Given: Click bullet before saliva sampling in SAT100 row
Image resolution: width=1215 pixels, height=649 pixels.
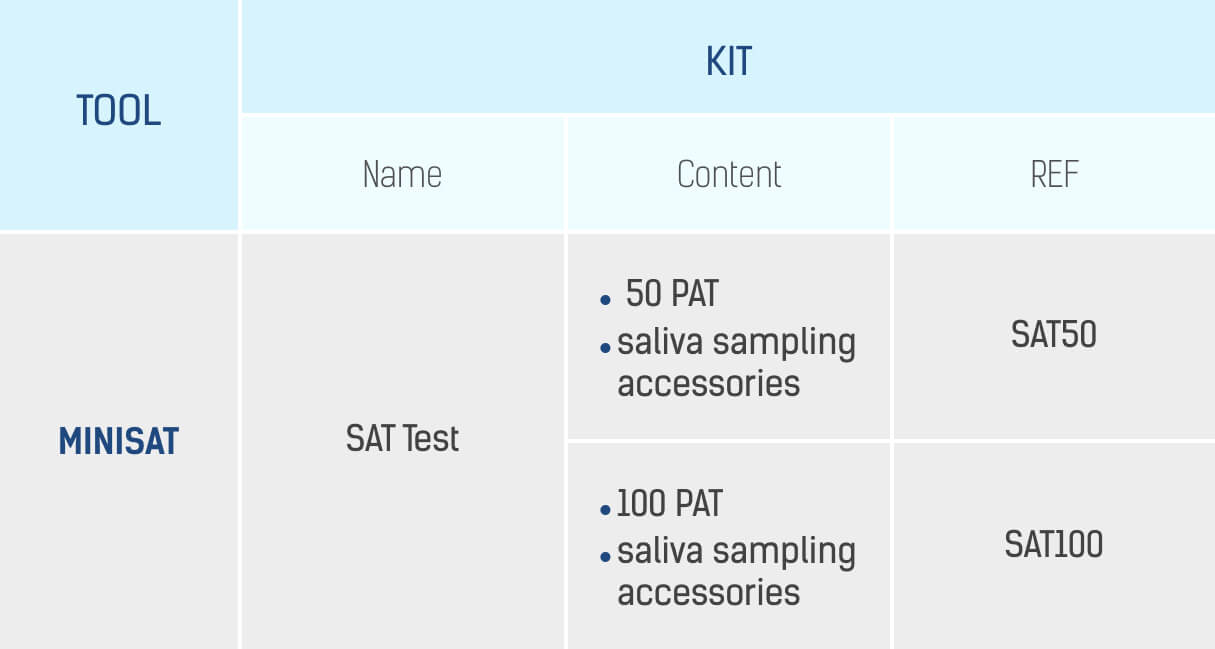Looking at the screenshot, I should (605, 557).
